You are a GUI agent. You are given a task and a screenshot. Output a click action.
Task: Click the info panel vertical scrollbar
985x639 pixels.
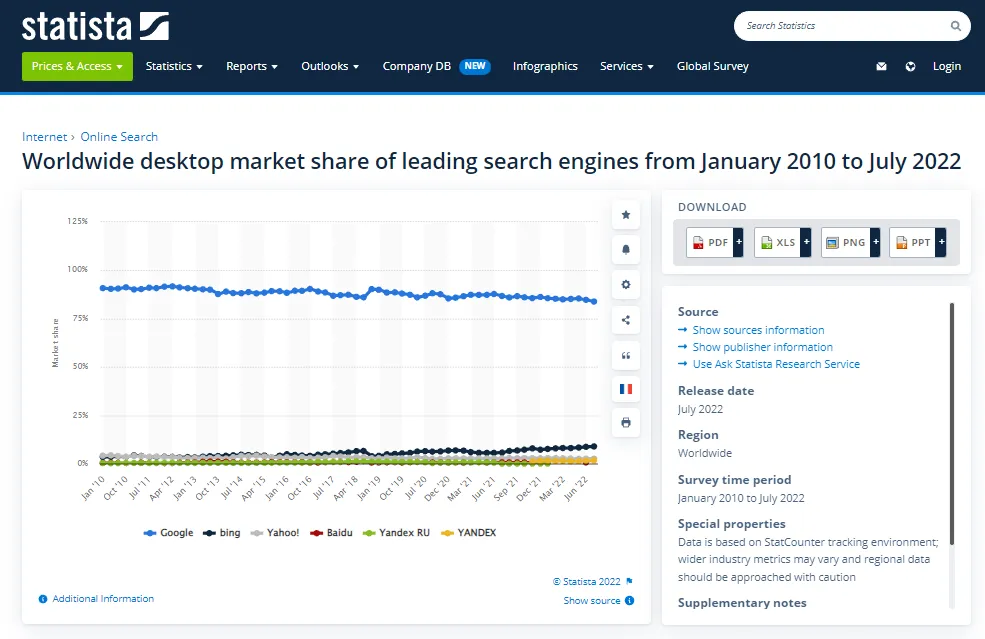[952, 424]
